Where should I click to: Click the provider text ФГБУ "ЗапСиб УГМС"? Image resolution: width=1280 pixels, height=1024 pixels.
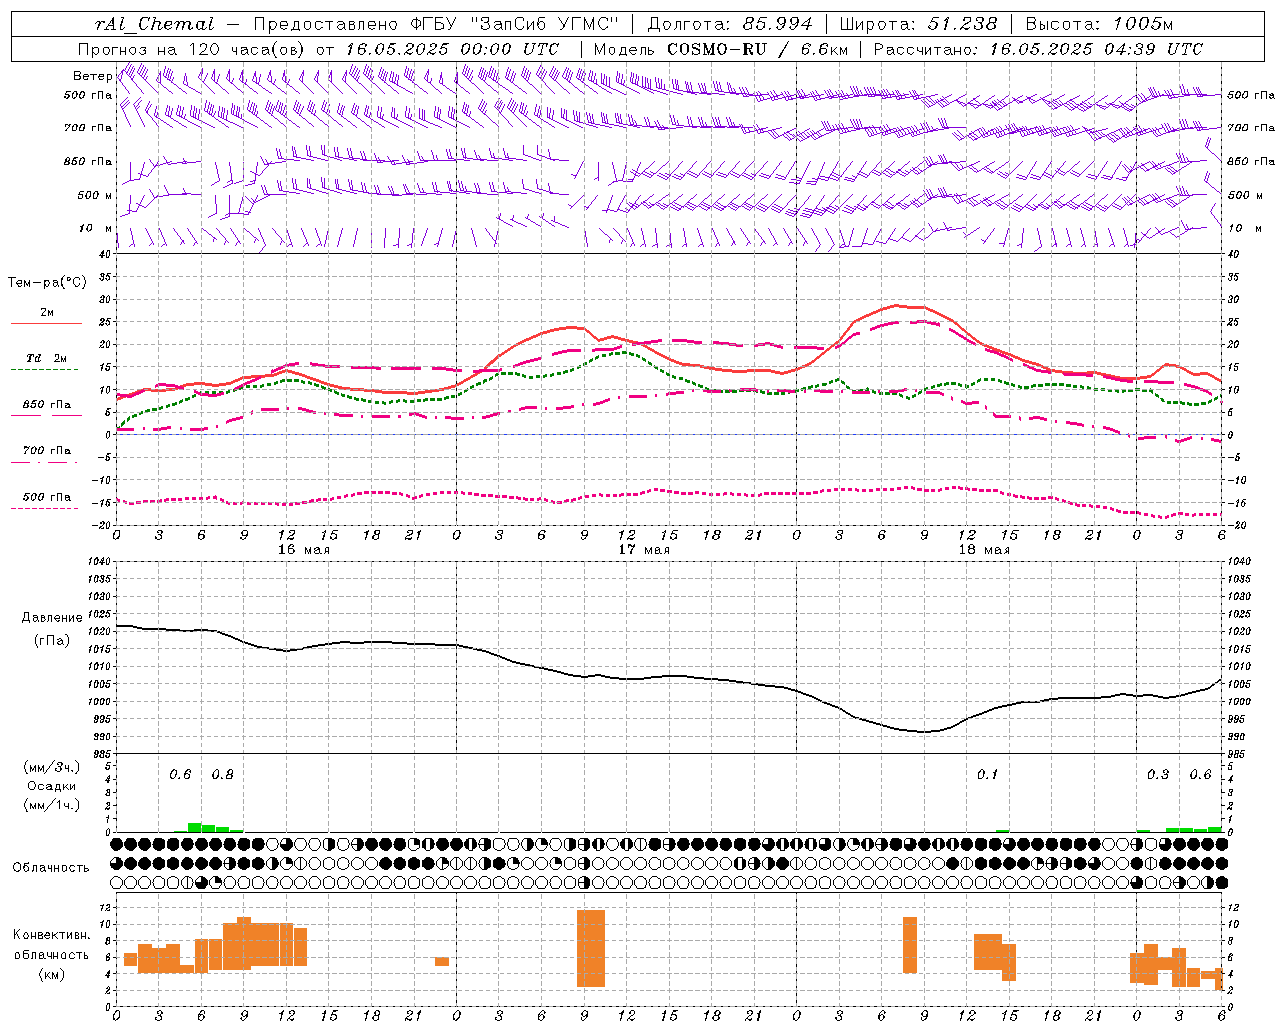tap(515, 24)
